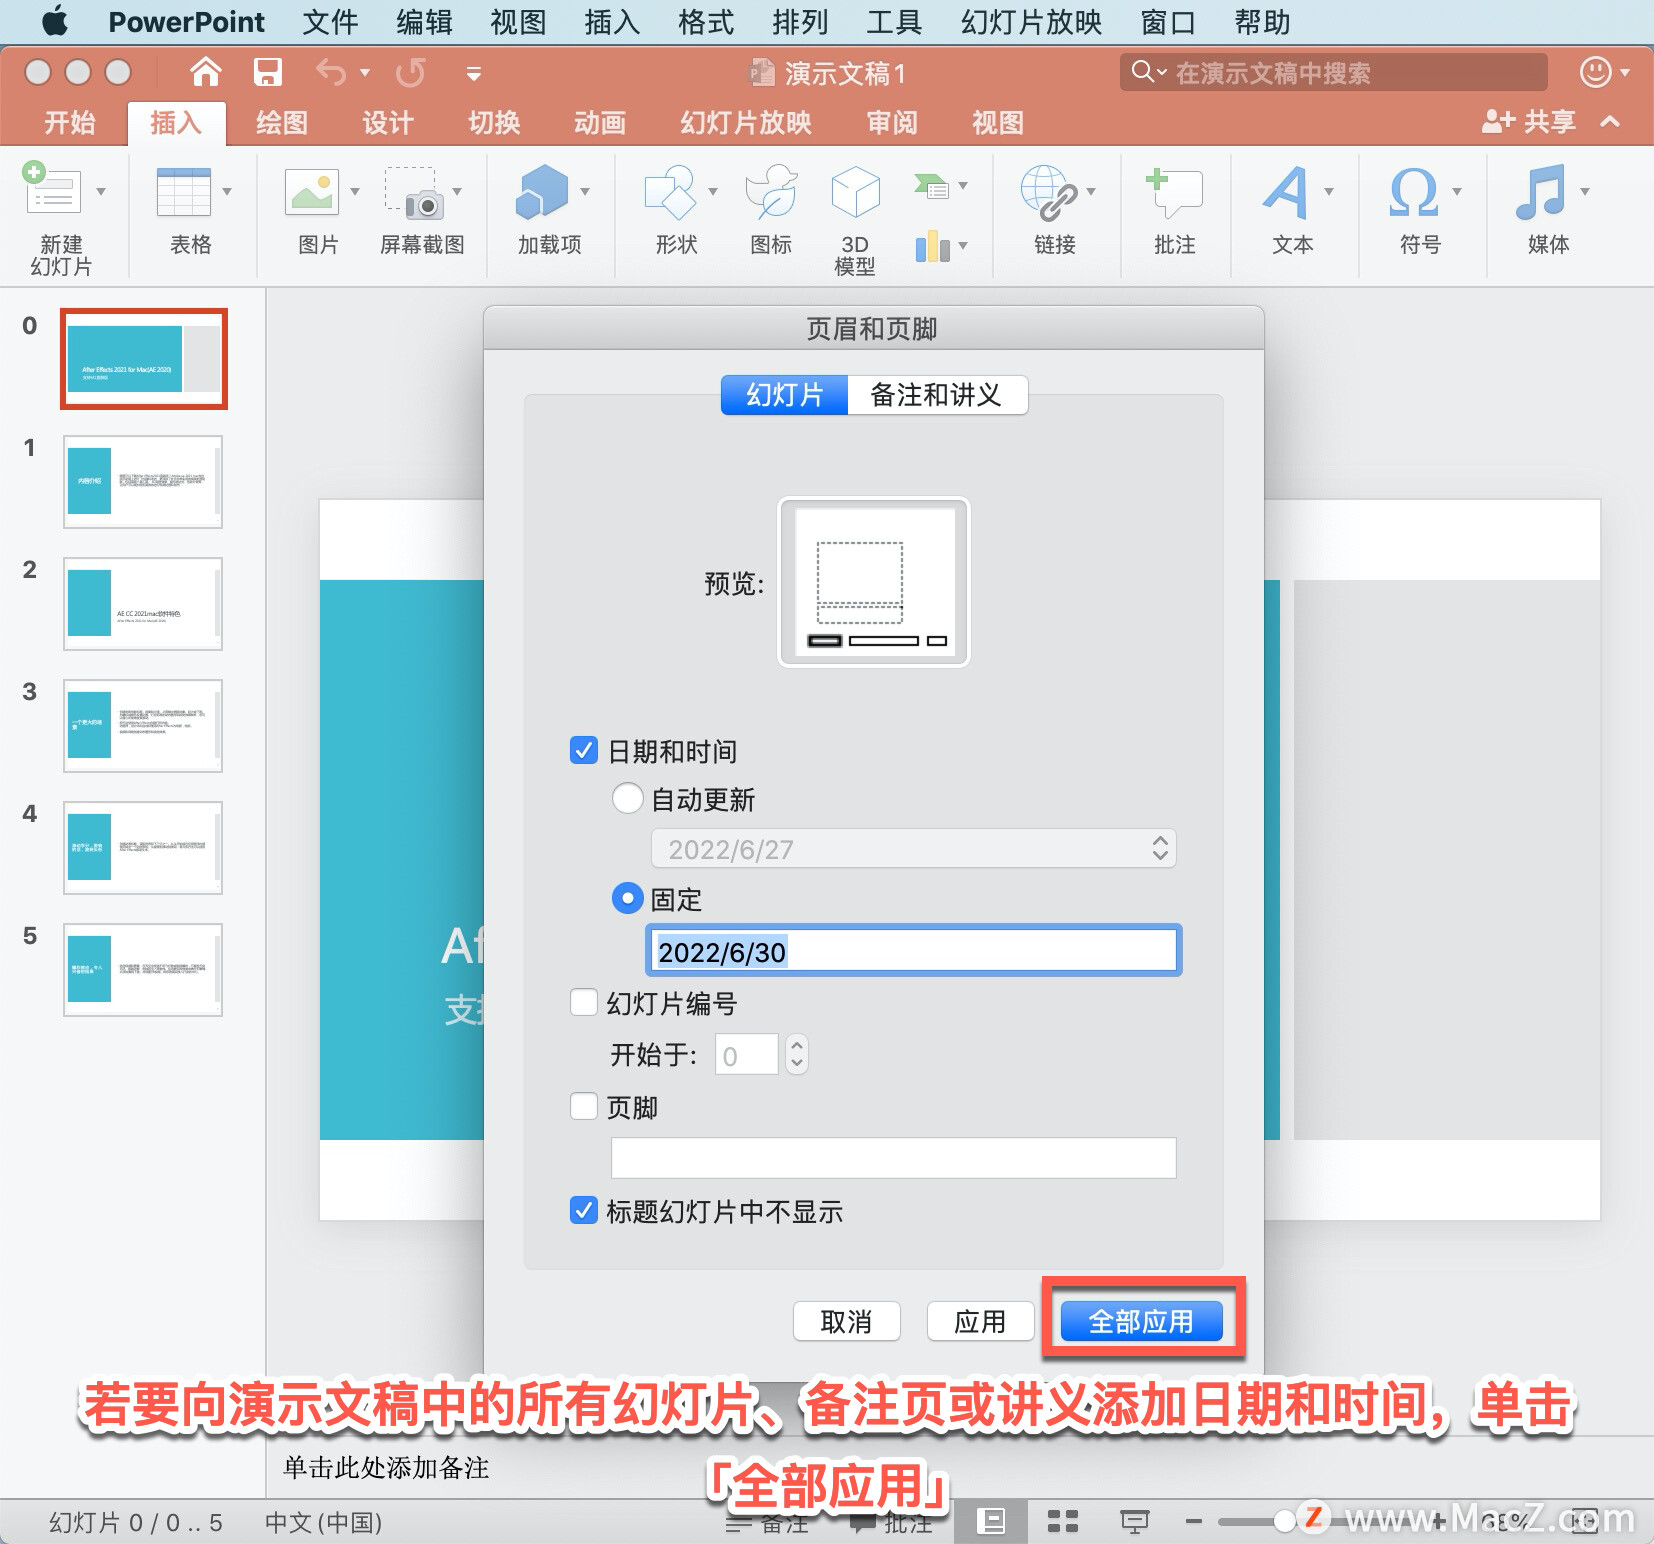Click the SmartArt icon
1654x1544 pixels.
(931, 186)
